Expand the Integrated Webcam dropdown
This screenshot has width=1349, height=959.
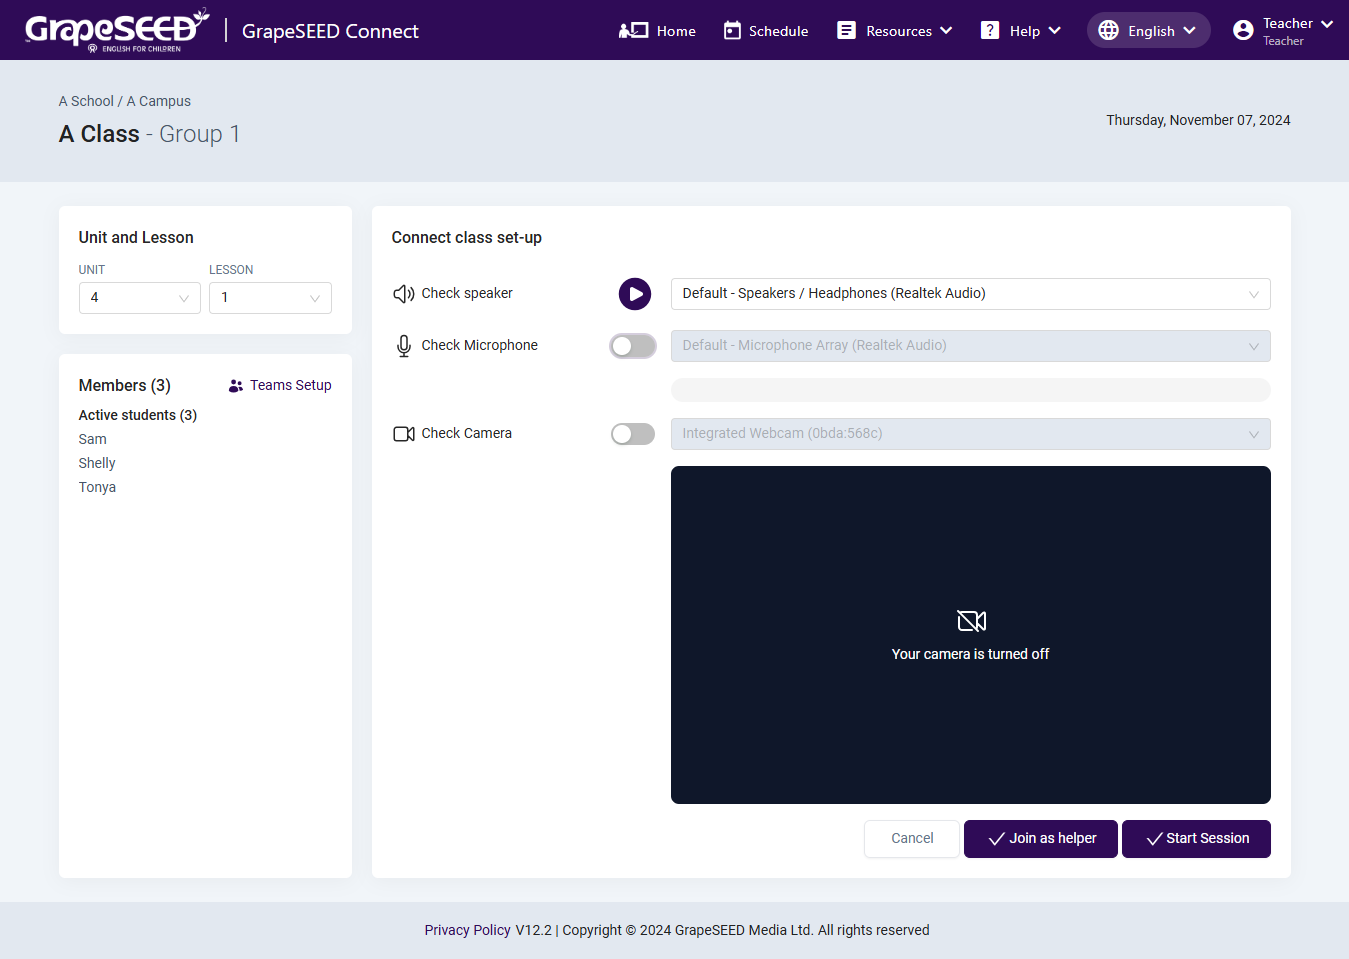click(x=970, y=434)
